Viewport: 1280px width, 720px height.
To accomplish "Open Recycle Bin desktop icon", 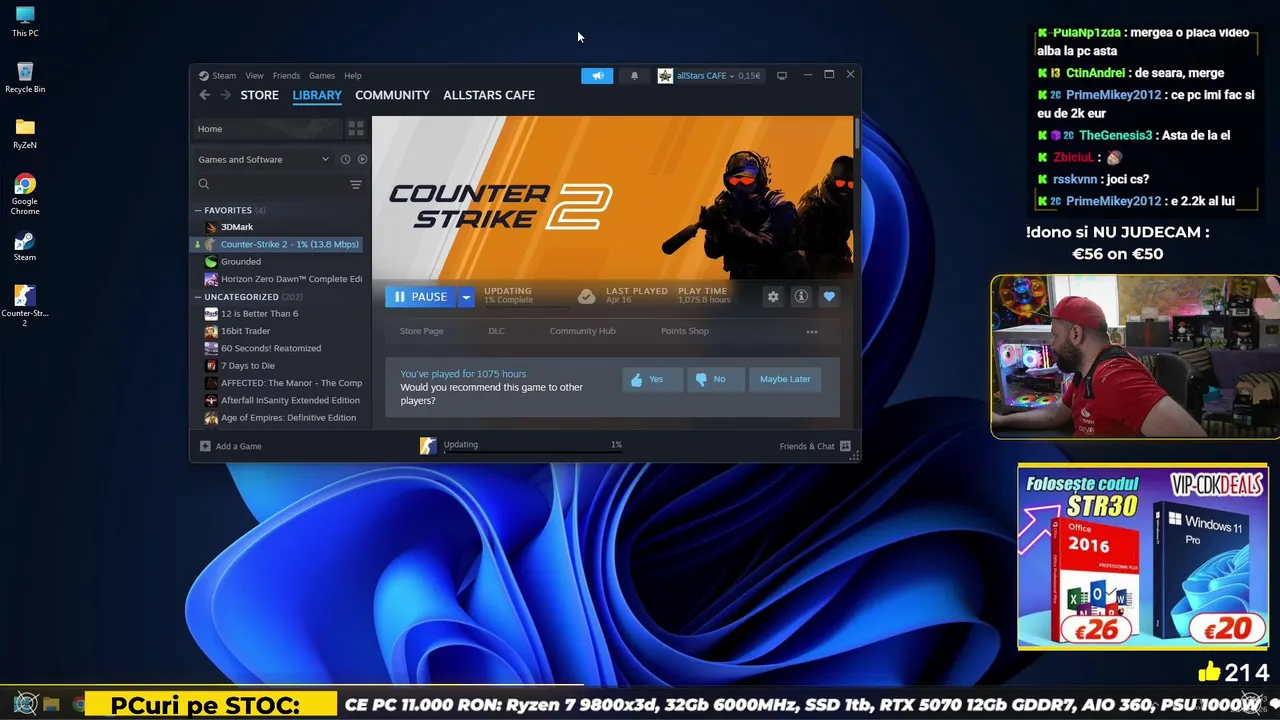I will [25, 77].
